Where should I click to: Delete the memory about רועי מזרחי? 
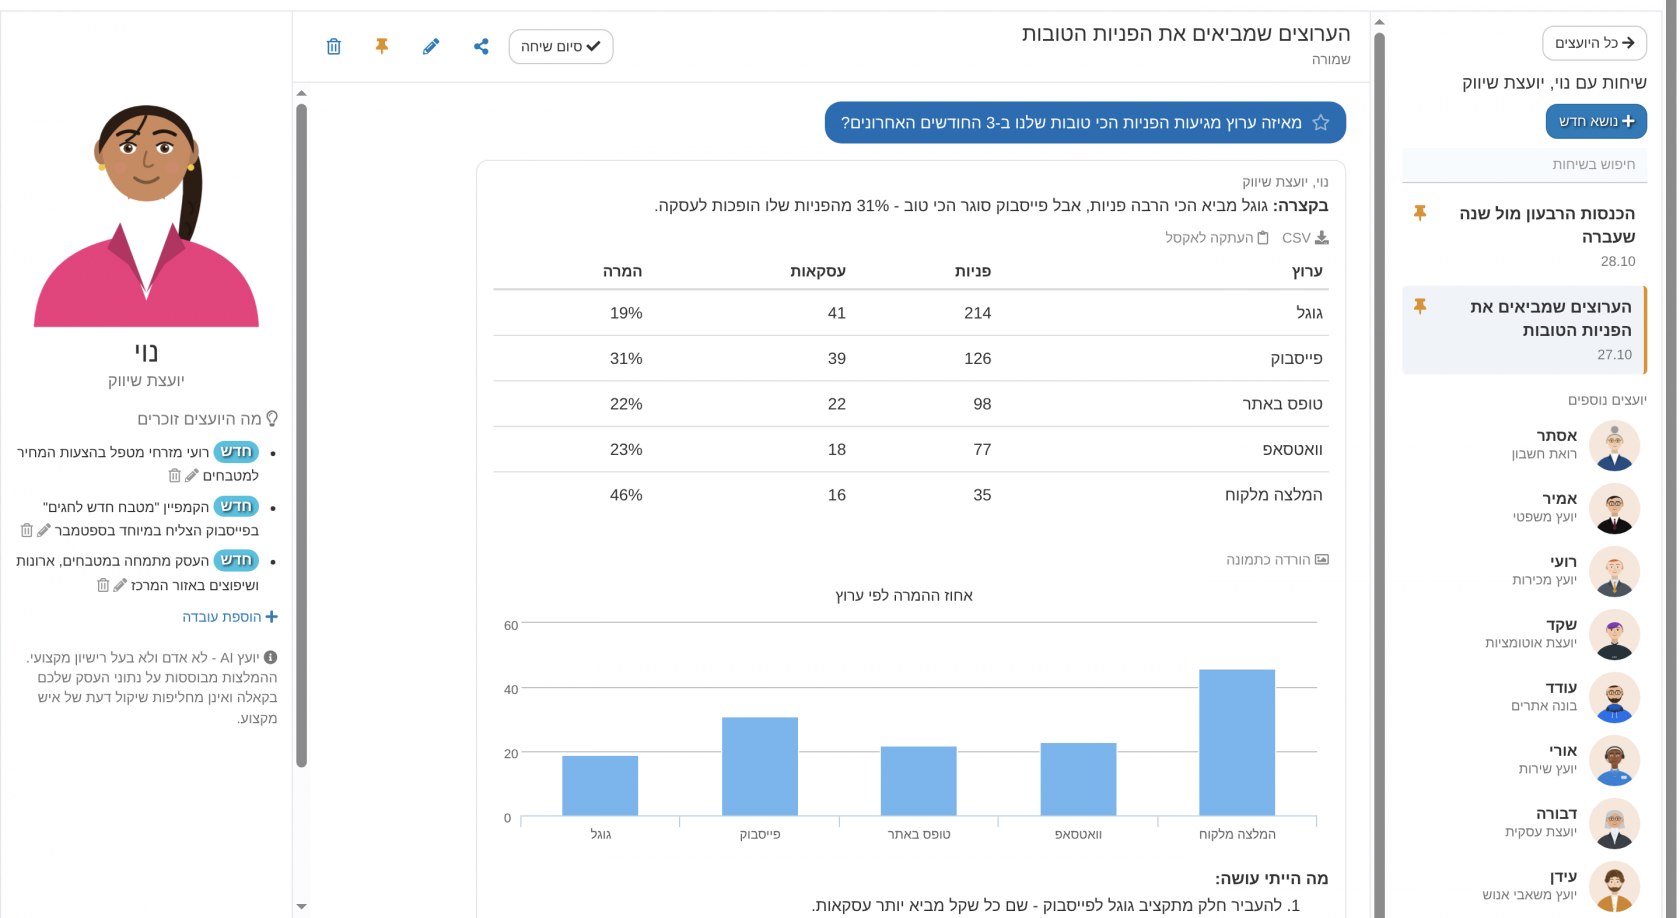pyautogui.click(x=175, y=476)
